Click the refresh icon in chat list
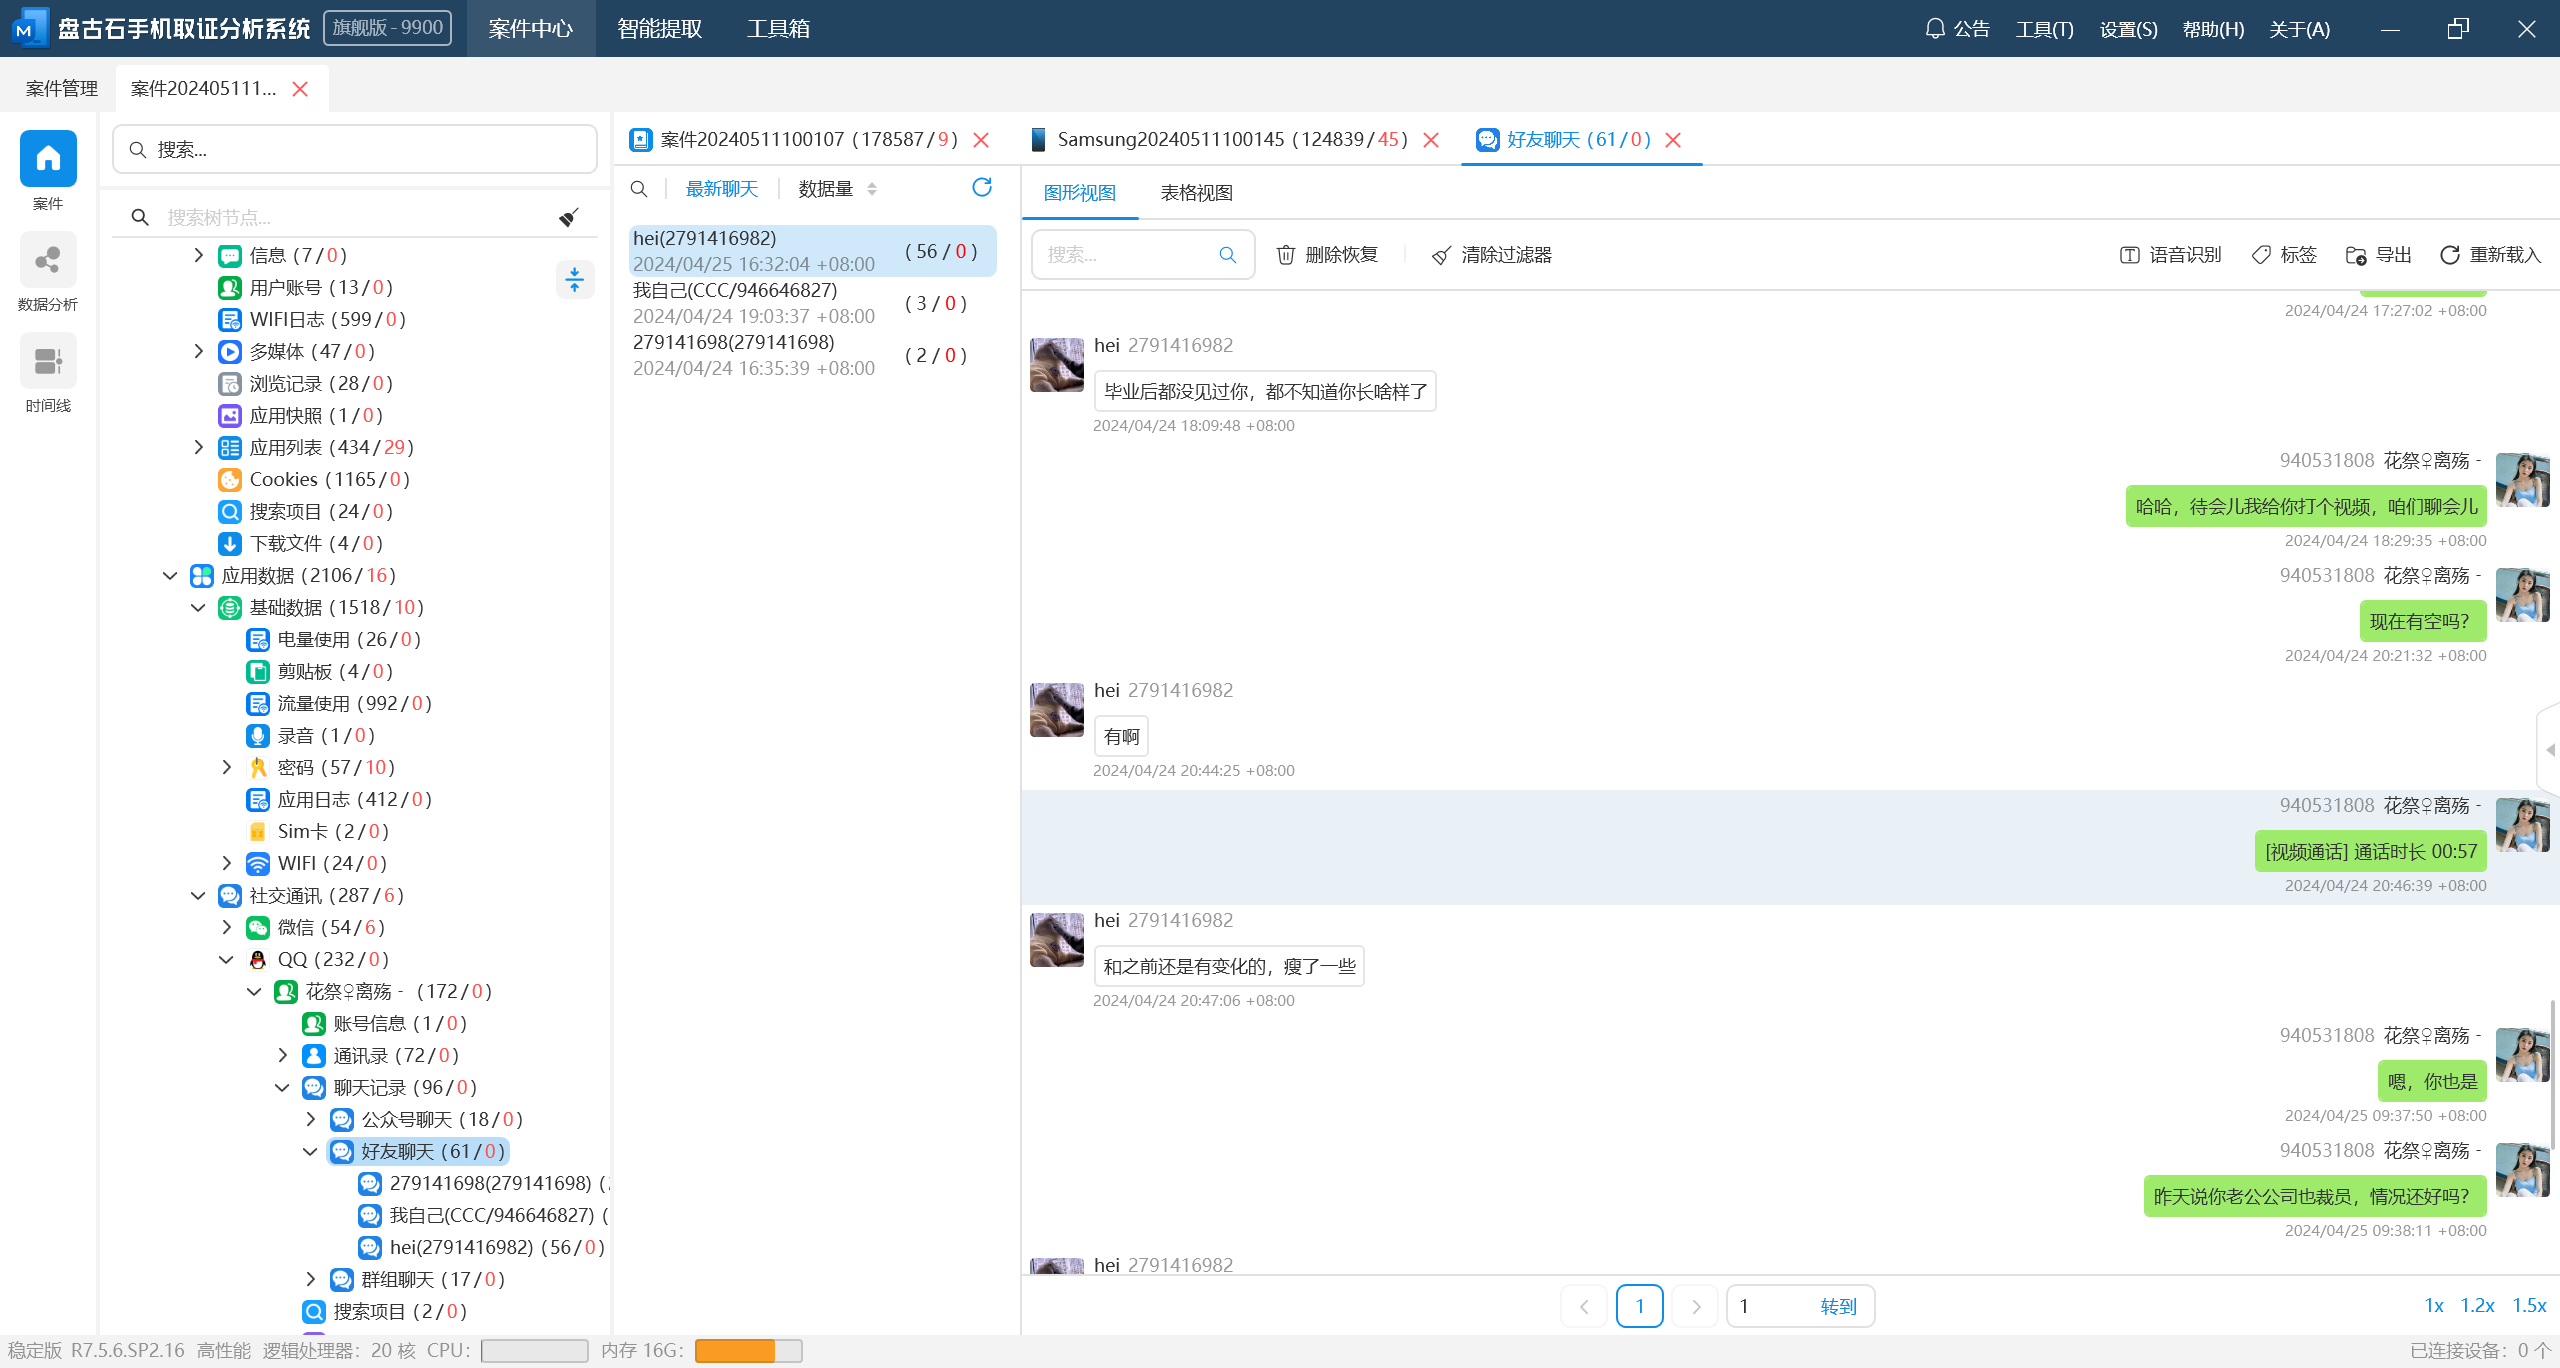2560x1368 pixels. 982,188
